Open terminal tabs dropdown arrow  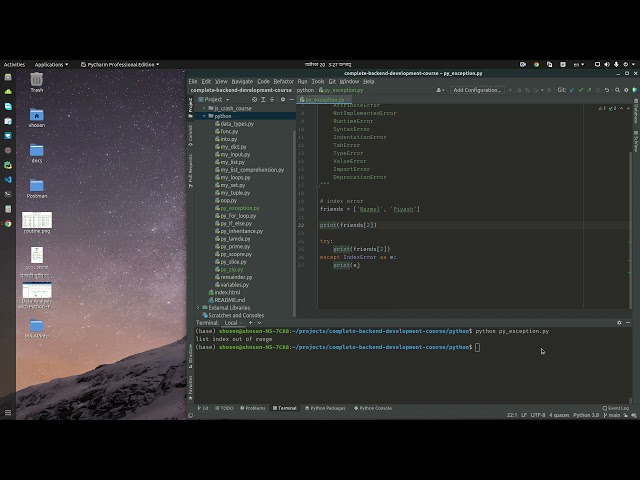[259, 322]
